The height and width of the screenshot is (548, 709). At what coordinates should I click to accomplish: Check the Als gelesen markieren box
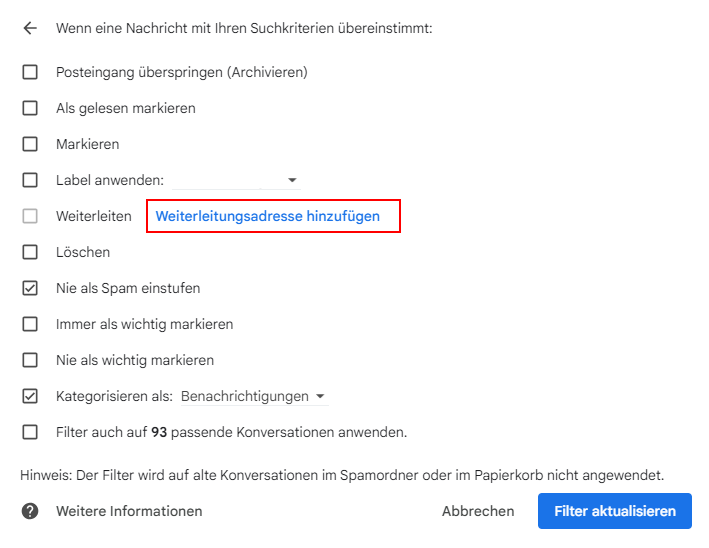30,108
